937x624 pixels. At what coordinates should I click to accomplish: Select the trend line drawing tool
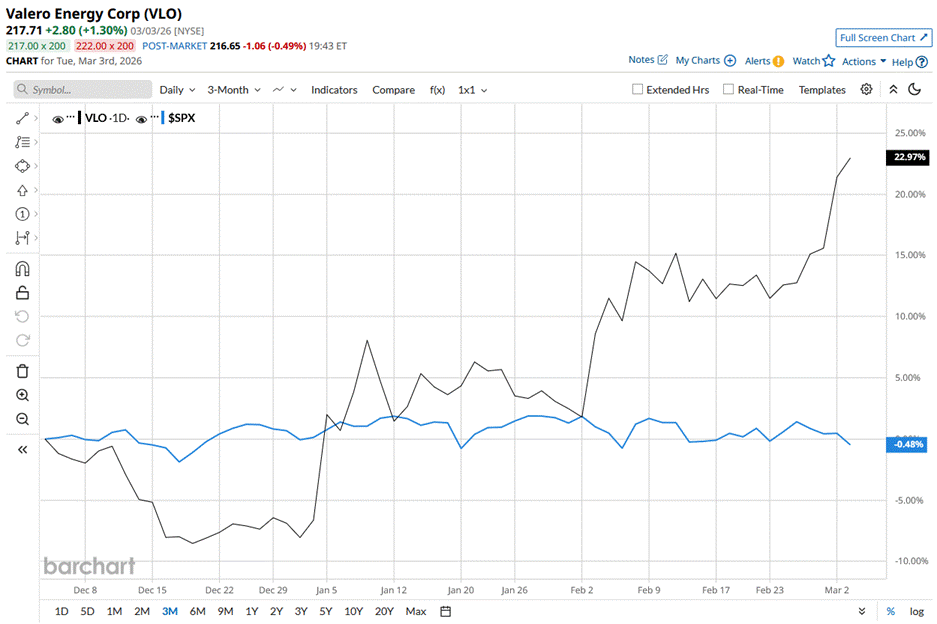(22, 117)
